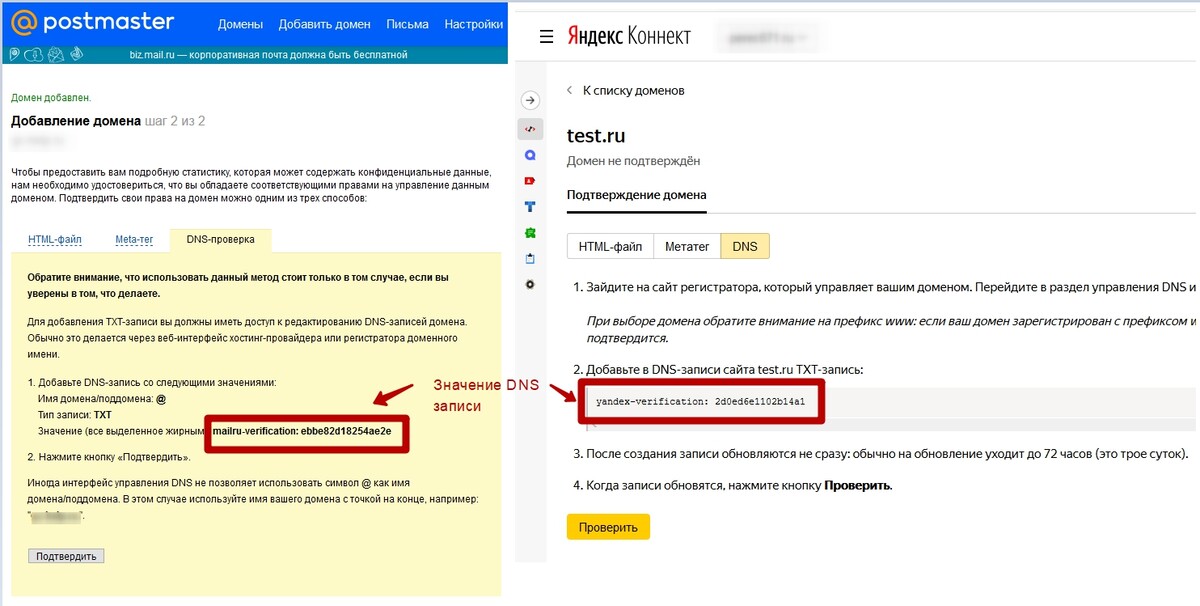
Task: Open Письма in postmaster menu
Action: [407, 24]
